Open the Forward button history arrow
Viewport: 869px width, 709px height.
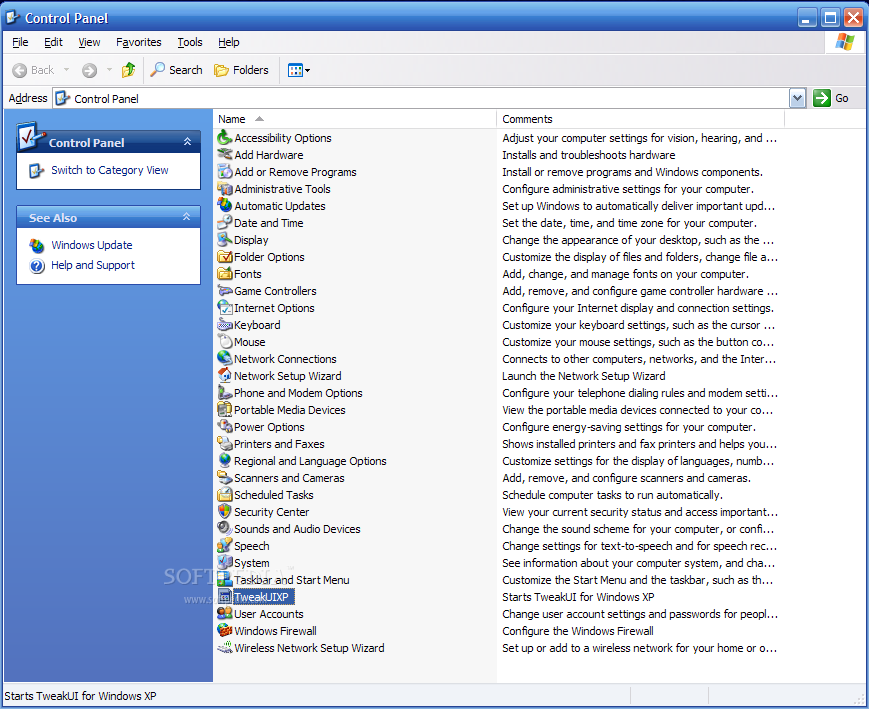109,70
